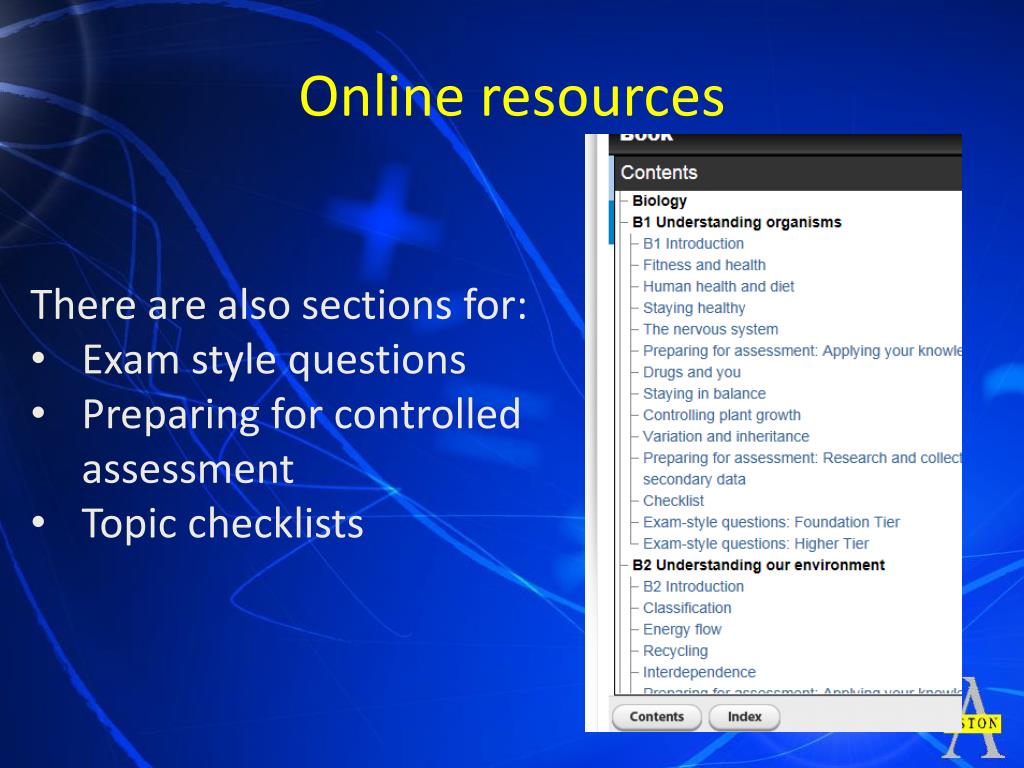
Task: Select Drugs and you topic
Action: pos(692,372)
